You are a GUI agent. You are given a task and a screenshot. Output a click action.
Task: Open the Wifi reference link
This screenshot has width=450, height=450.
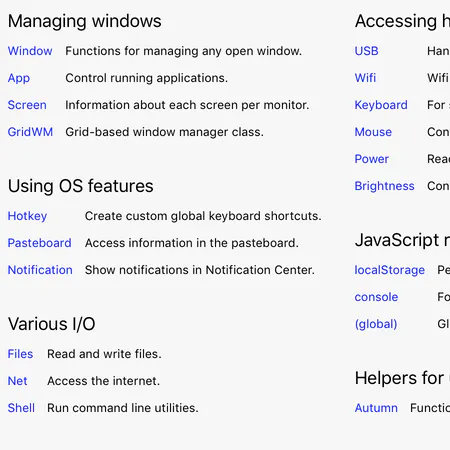[365, 78]
